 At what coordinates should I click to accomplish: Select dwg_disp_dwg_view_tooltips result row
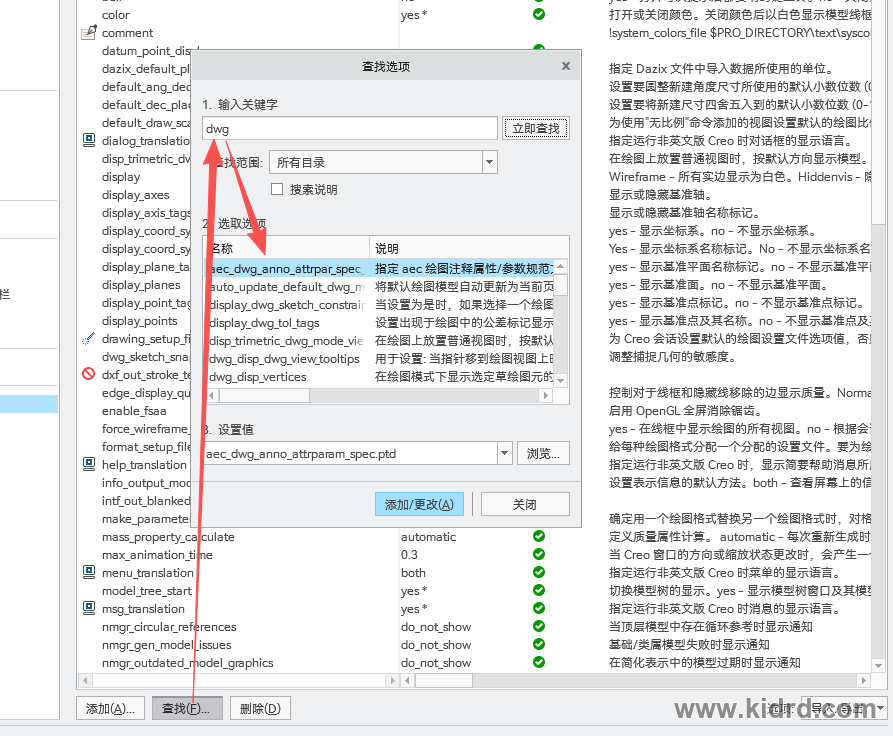click(379, 359)
